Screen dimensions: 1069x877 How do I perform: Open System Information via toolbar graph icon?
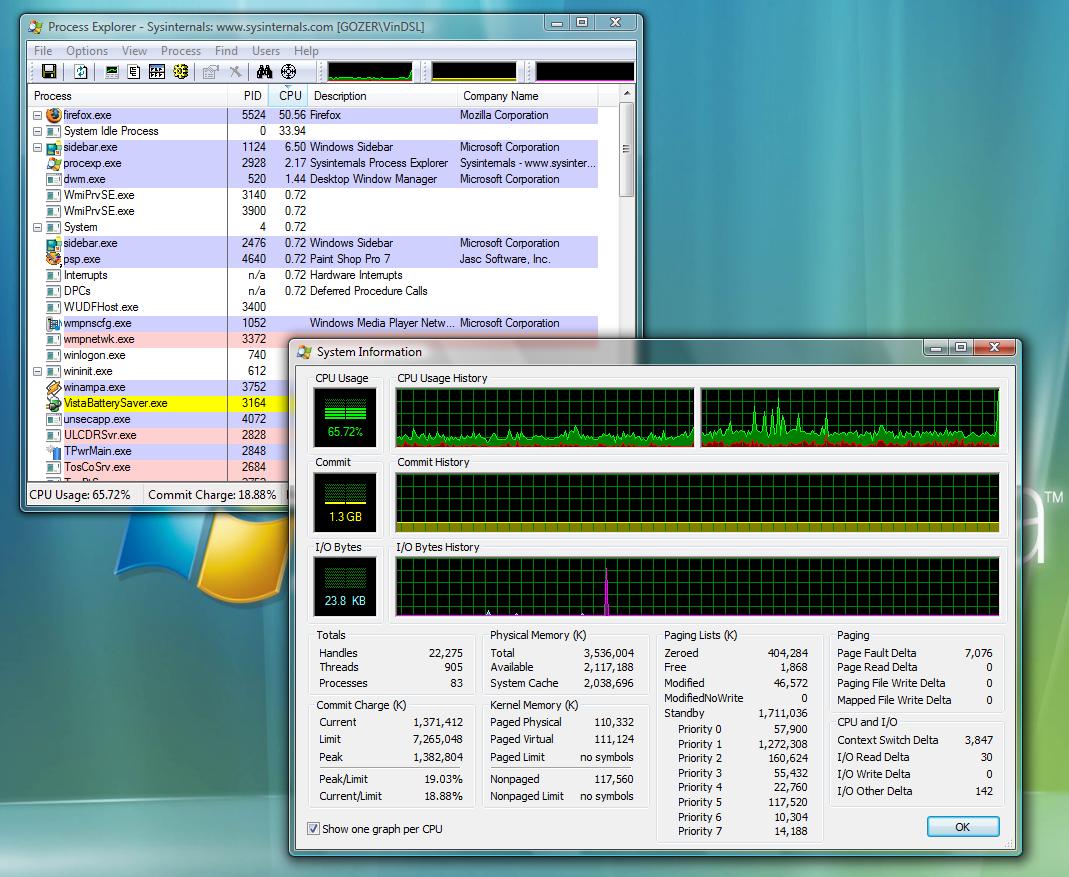click(111, 72)
